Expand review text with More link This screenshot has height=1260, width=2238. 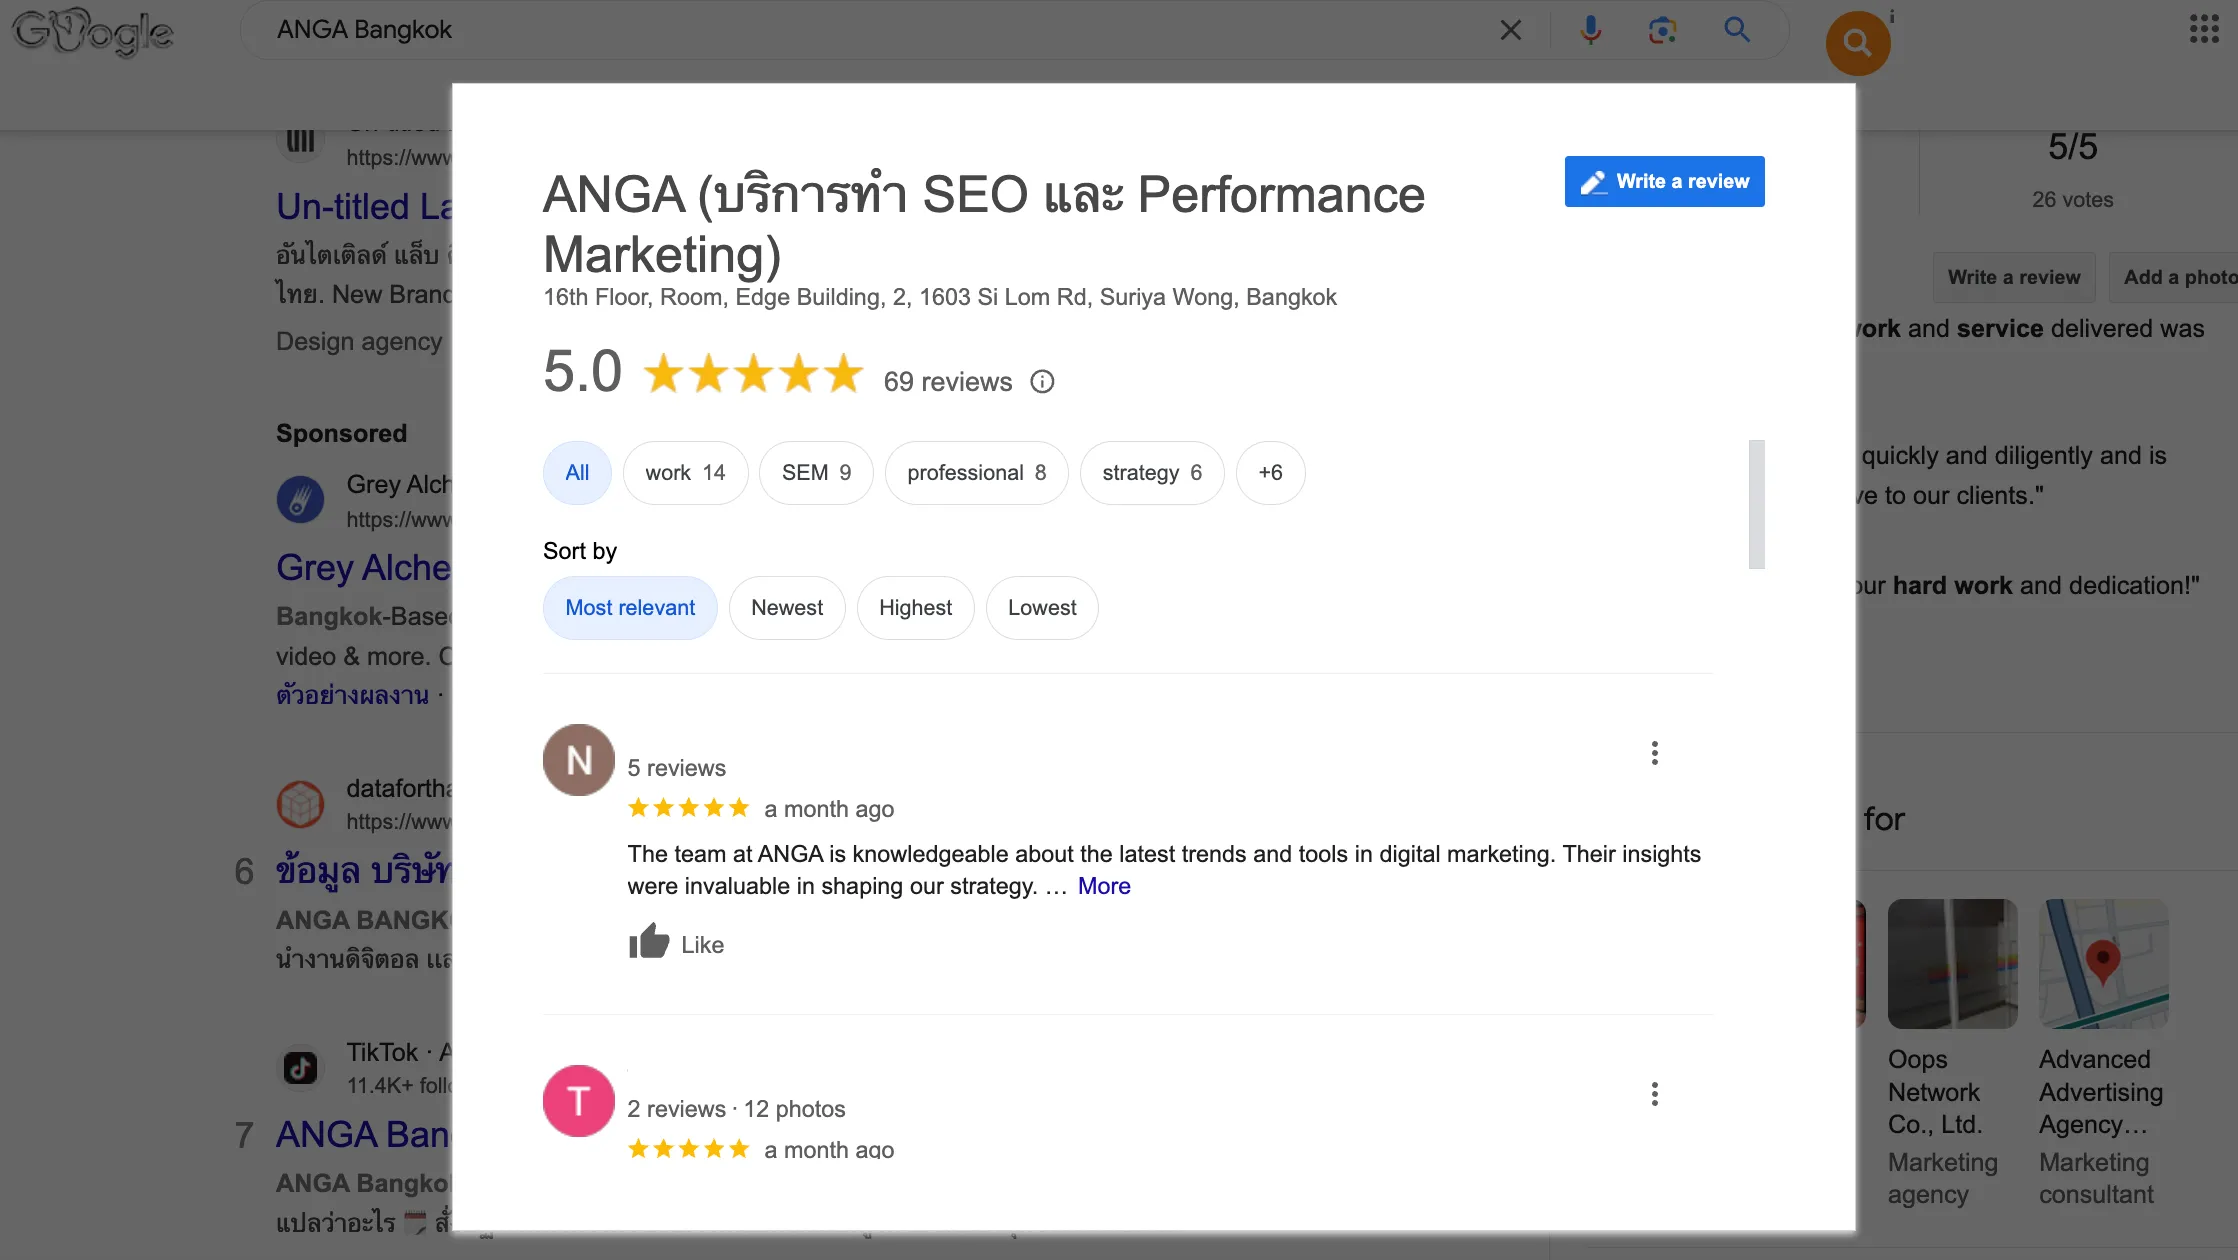tap(1104, 886)
